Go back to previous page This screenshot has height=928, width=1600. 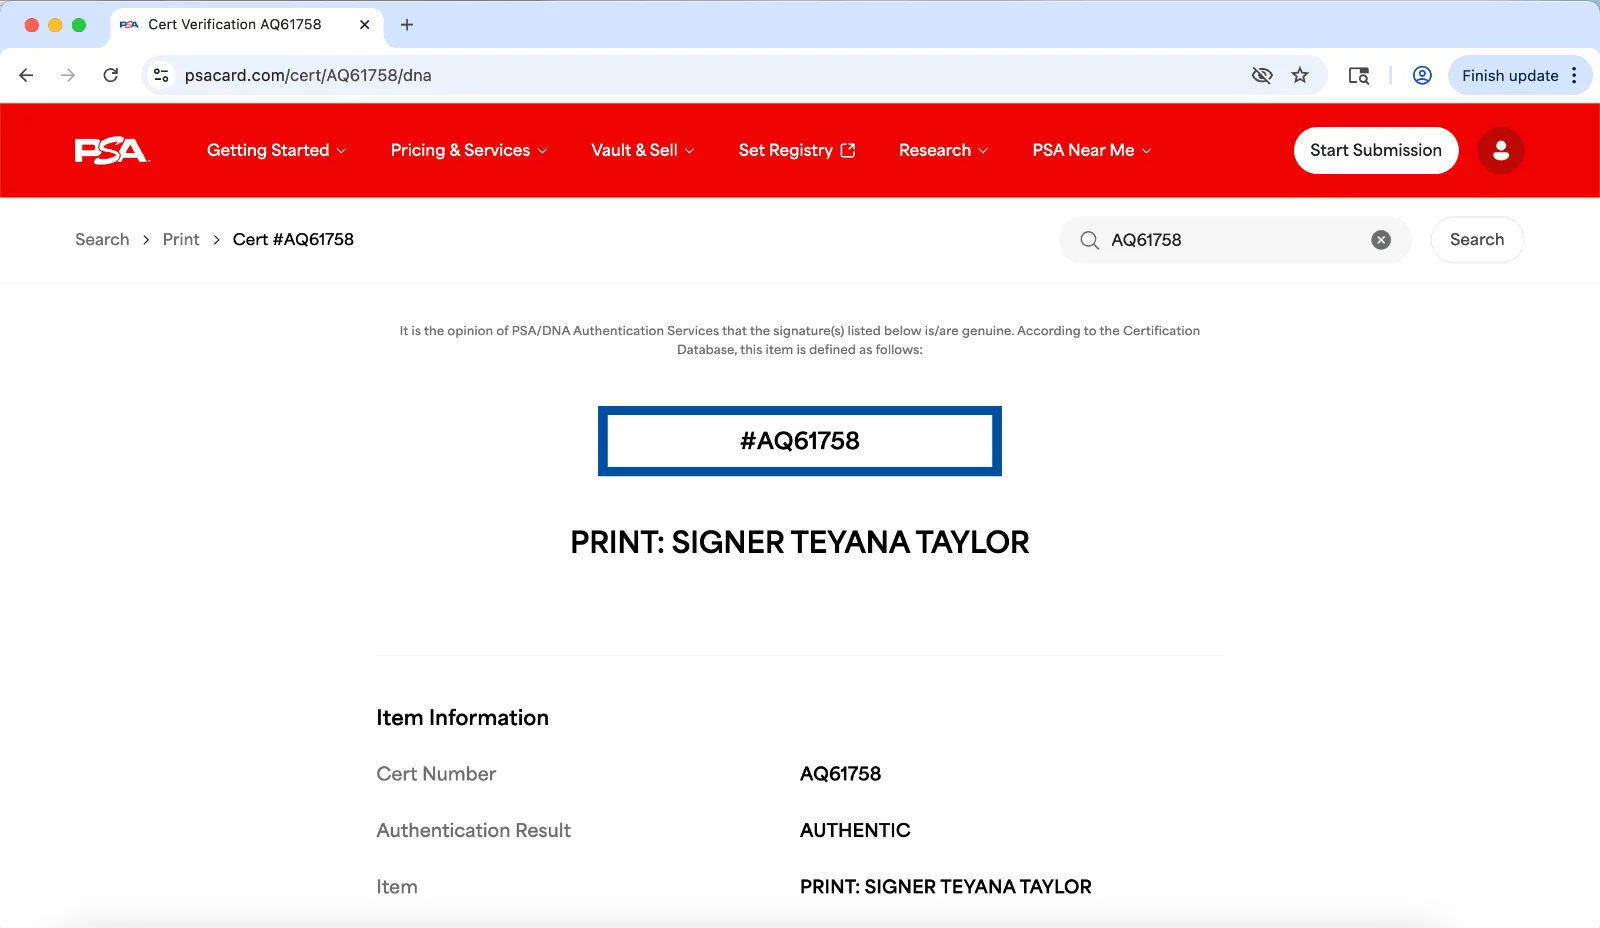coord(26,75)
